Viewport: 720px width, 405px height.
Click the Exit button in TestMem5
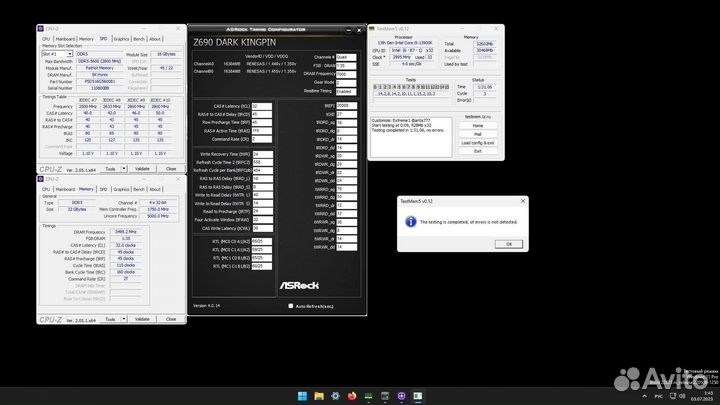point(478,151)
